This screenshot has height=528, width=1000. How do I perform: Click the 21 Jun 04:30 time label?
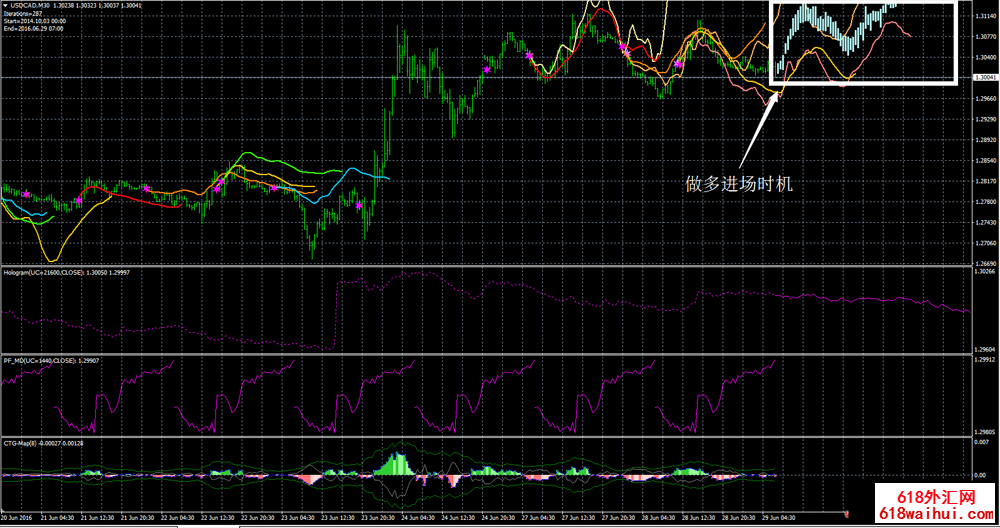(x=55, y=518)
